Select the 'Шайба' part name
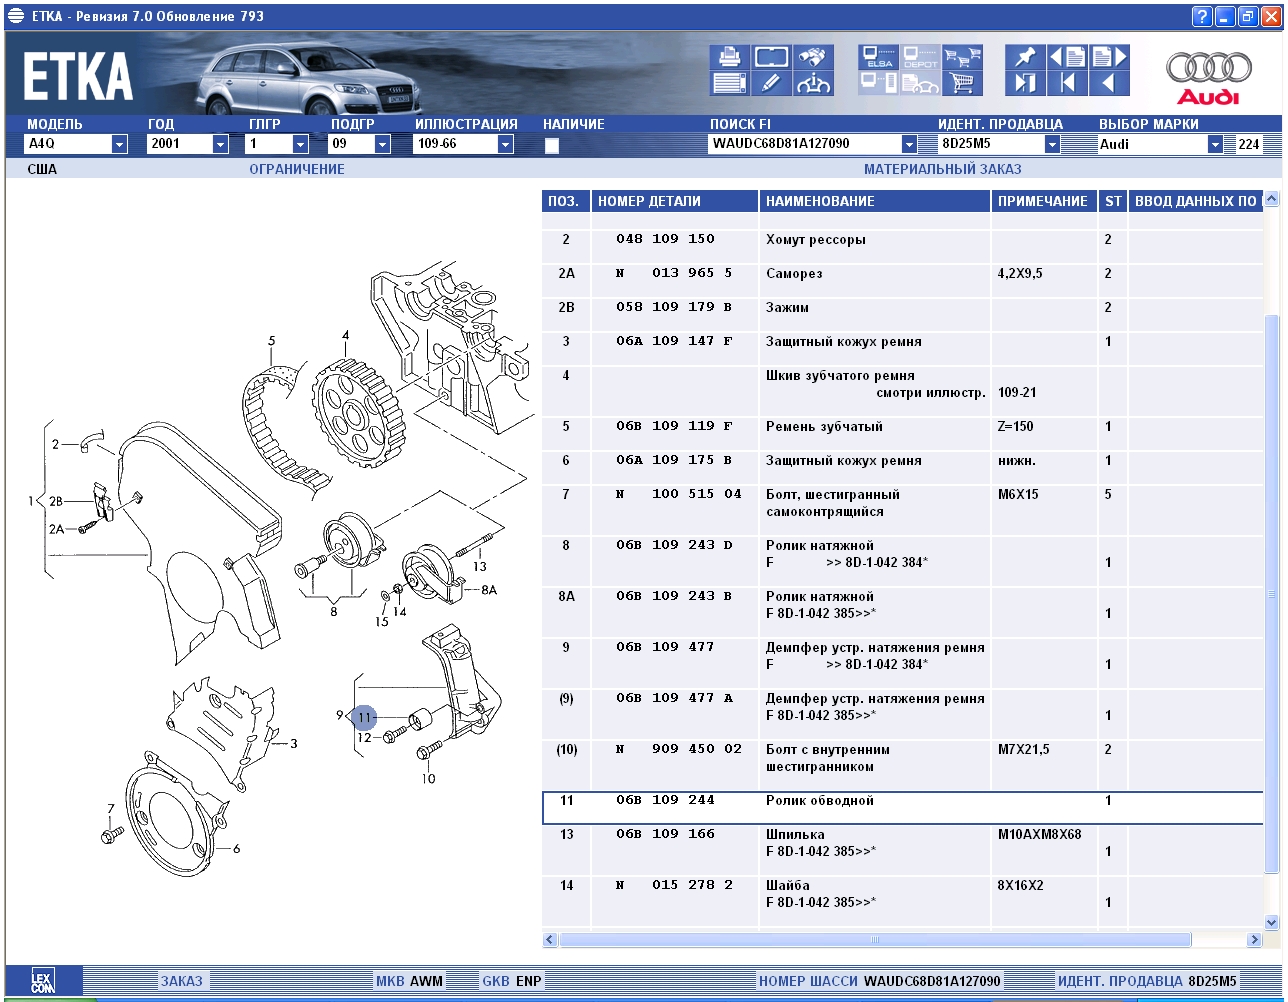The image size is (1288, 1002). [x=788, y=885]
